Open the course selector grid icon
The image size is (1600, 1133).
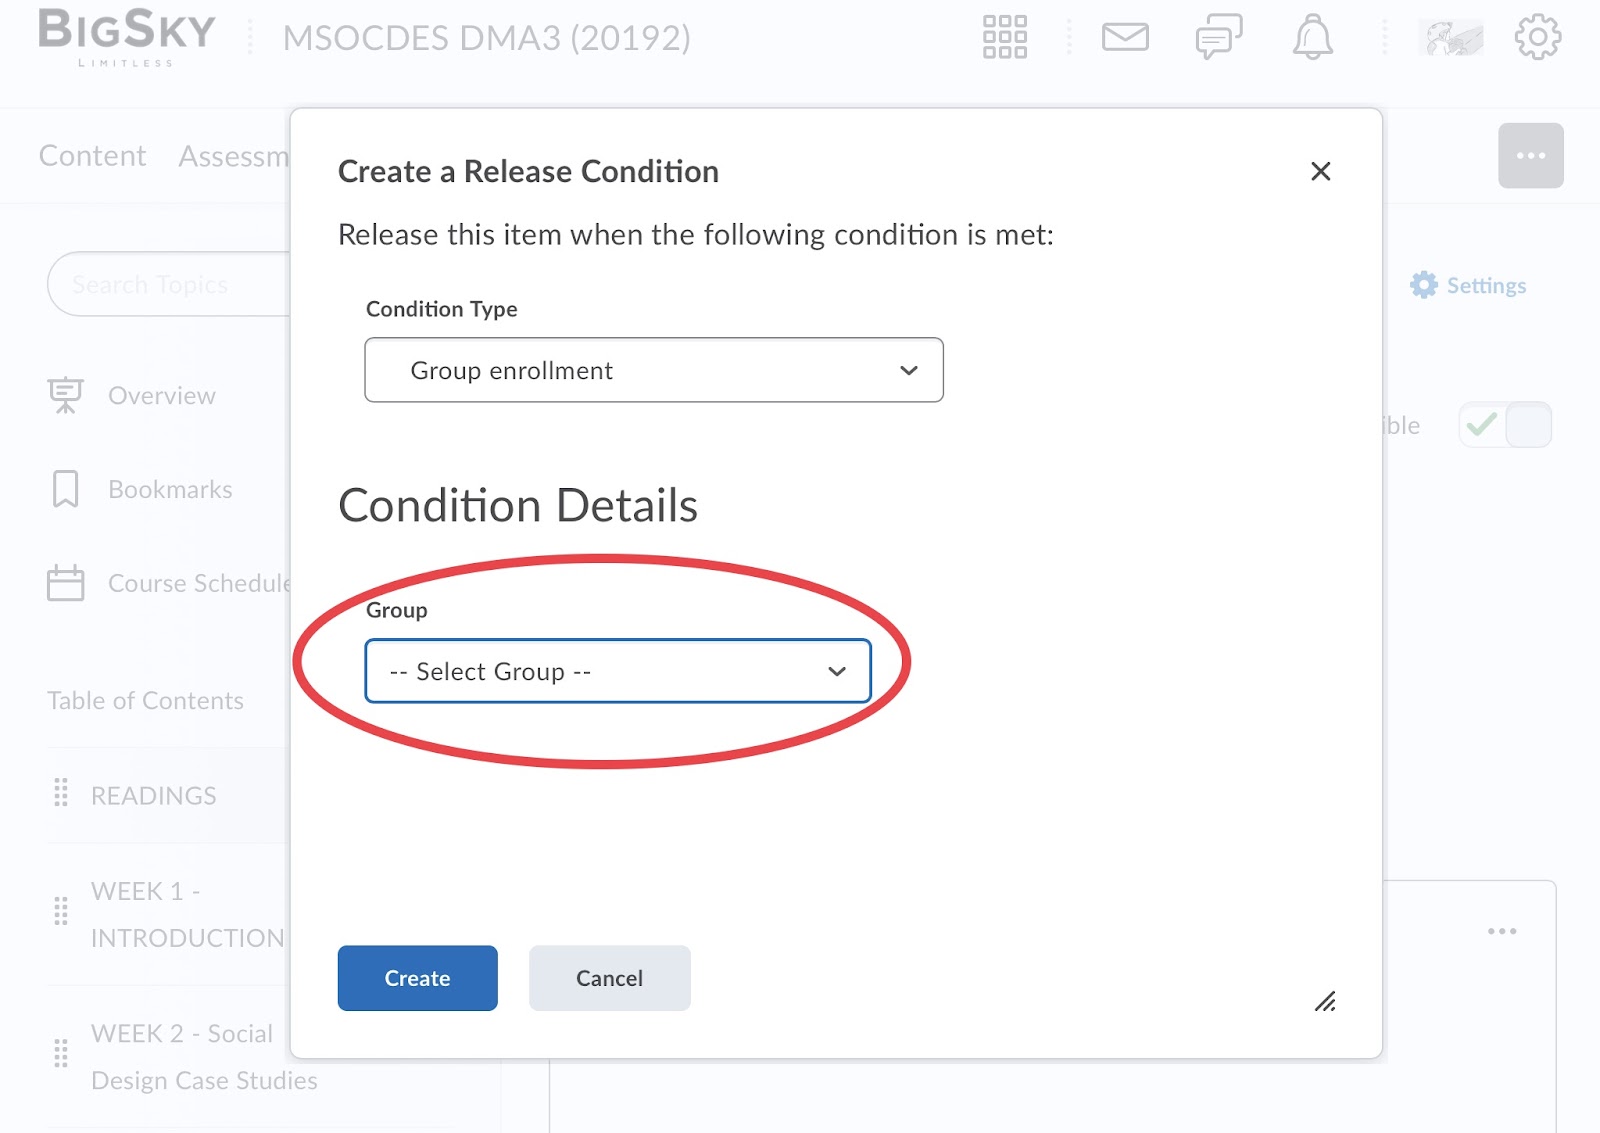point(1005,37)
